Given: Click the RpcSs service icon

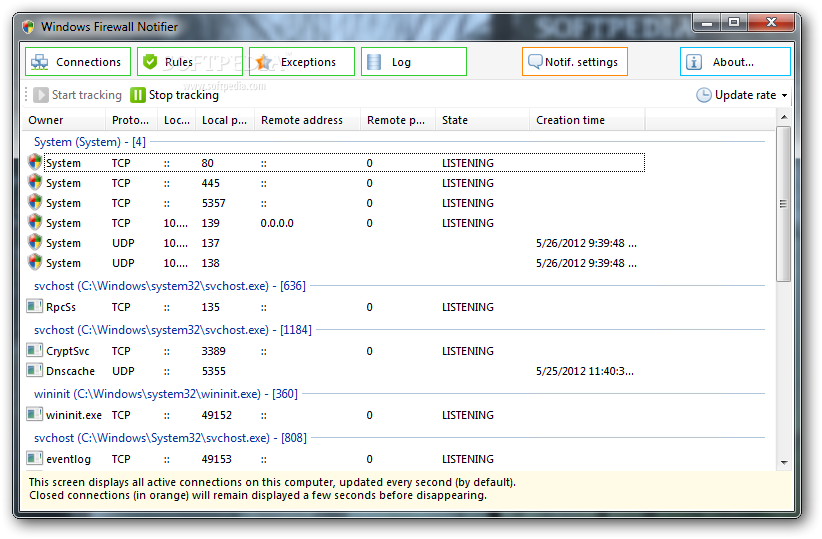Looking at the screenshot, I should click(35, 306).
